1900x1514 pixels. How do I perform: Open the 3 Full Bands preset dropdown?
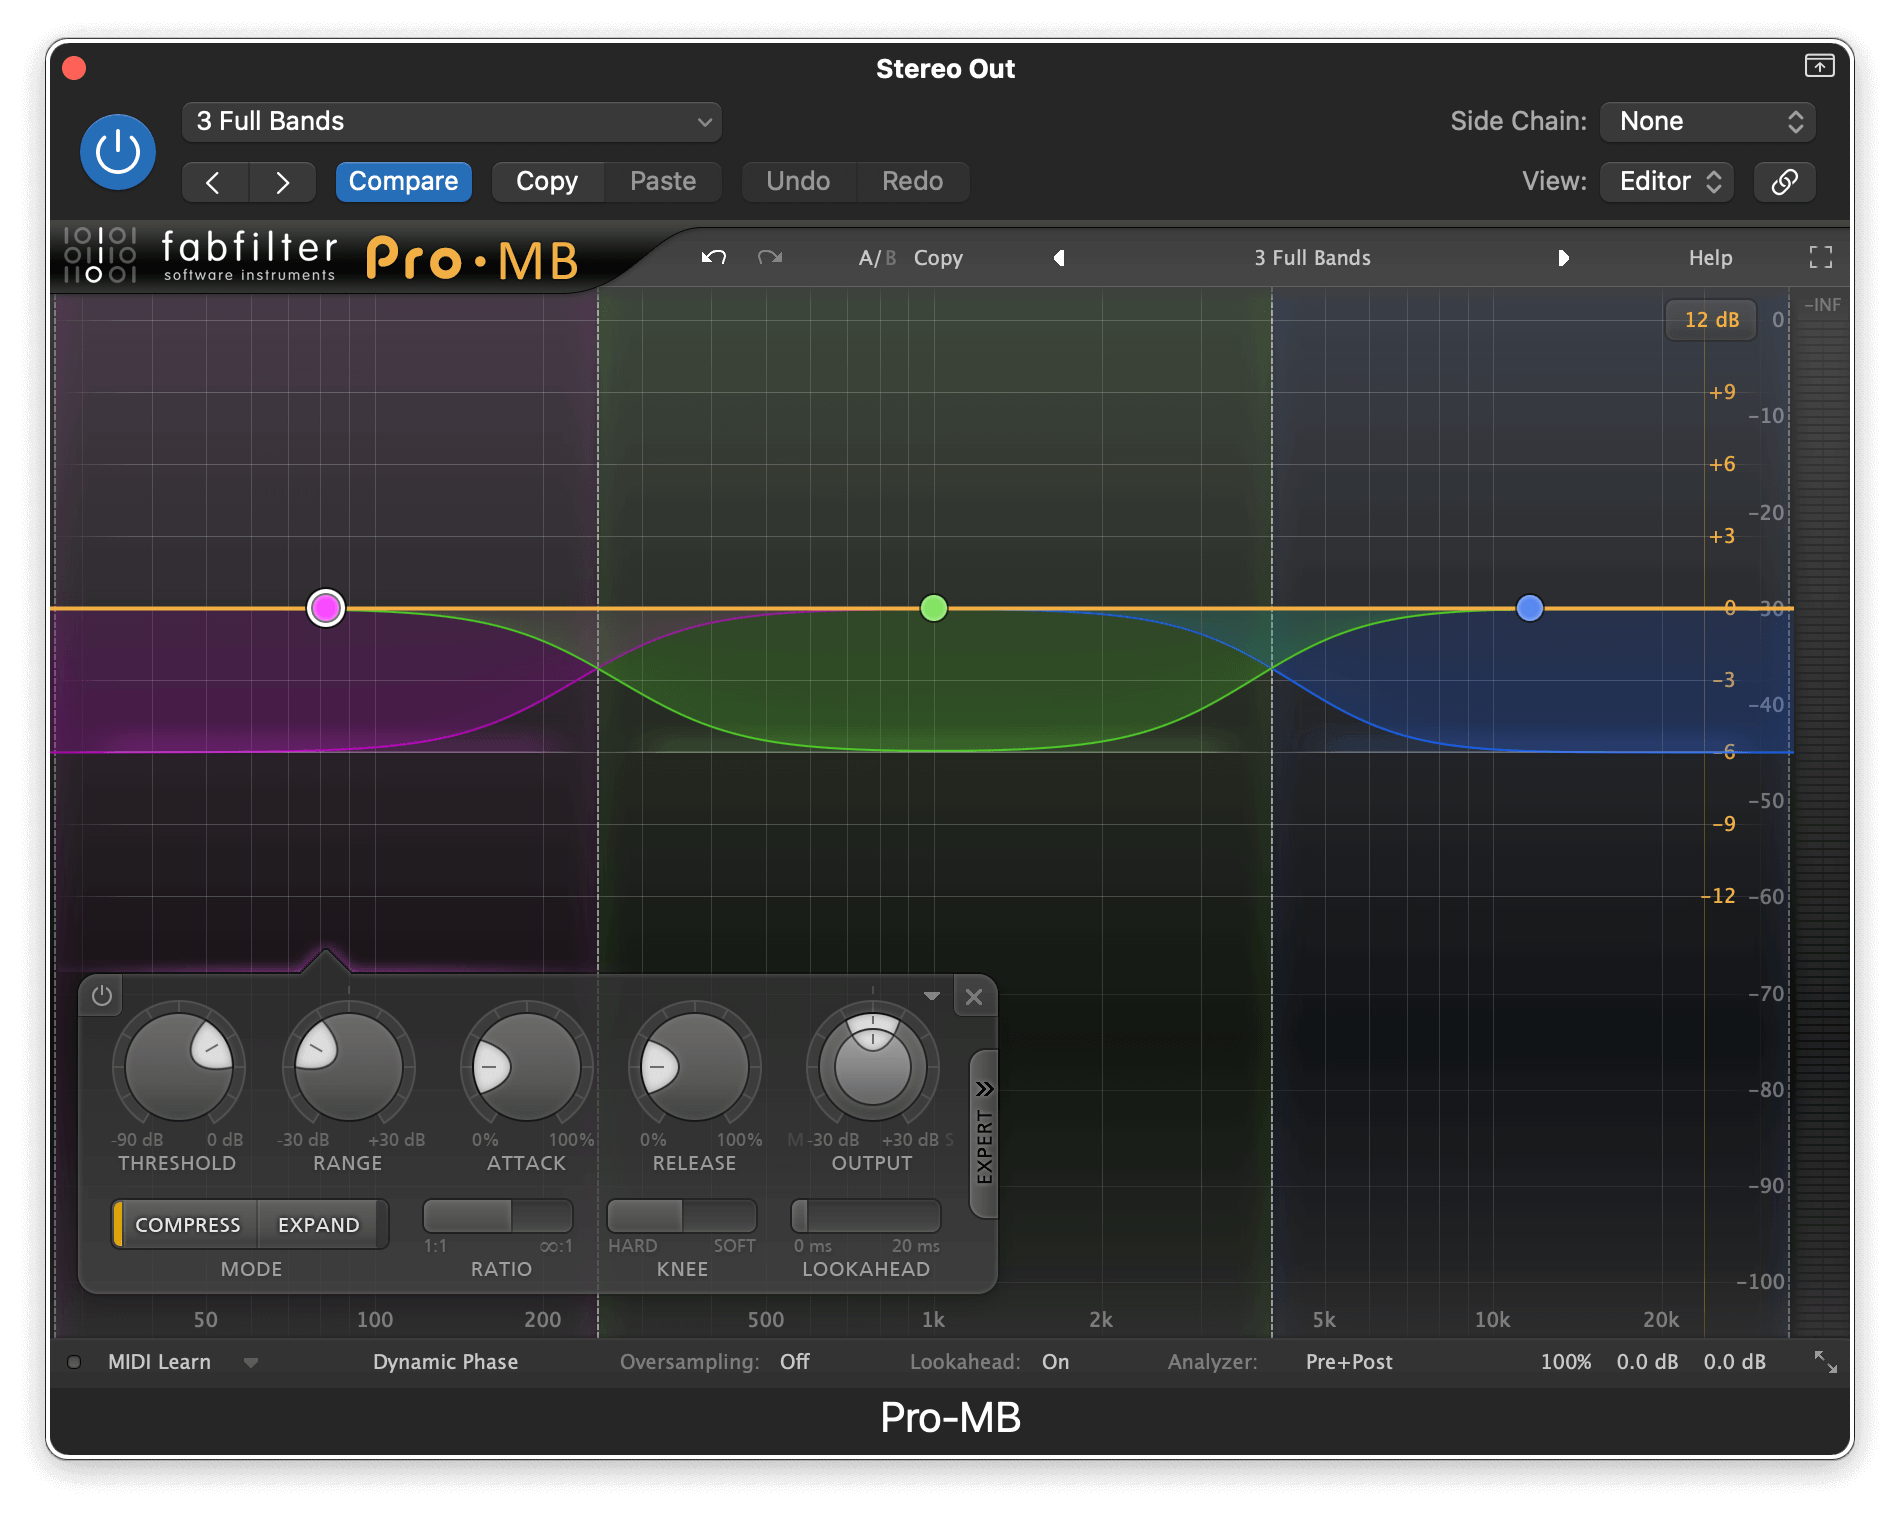click(452, 122)
